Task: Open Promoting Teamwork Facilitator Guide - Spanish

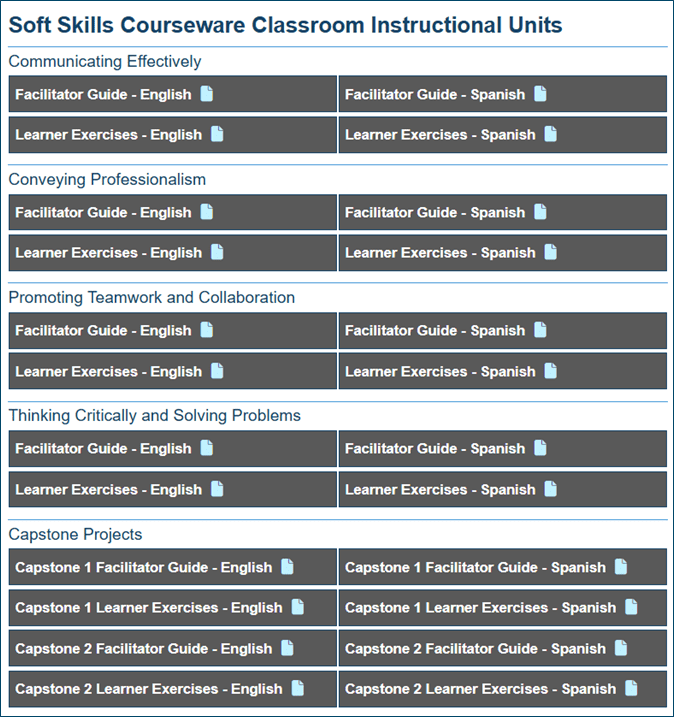Action: [434, 331]
